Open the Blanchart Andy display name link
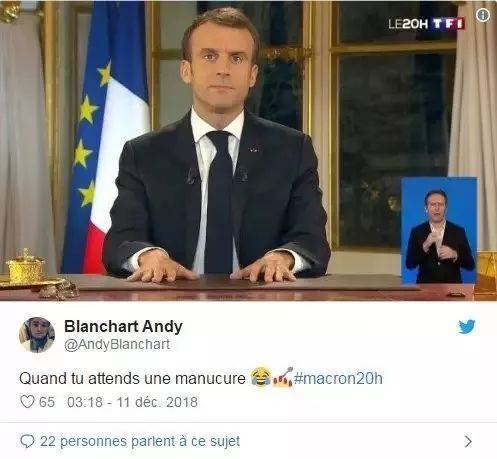 coord(123,326)
